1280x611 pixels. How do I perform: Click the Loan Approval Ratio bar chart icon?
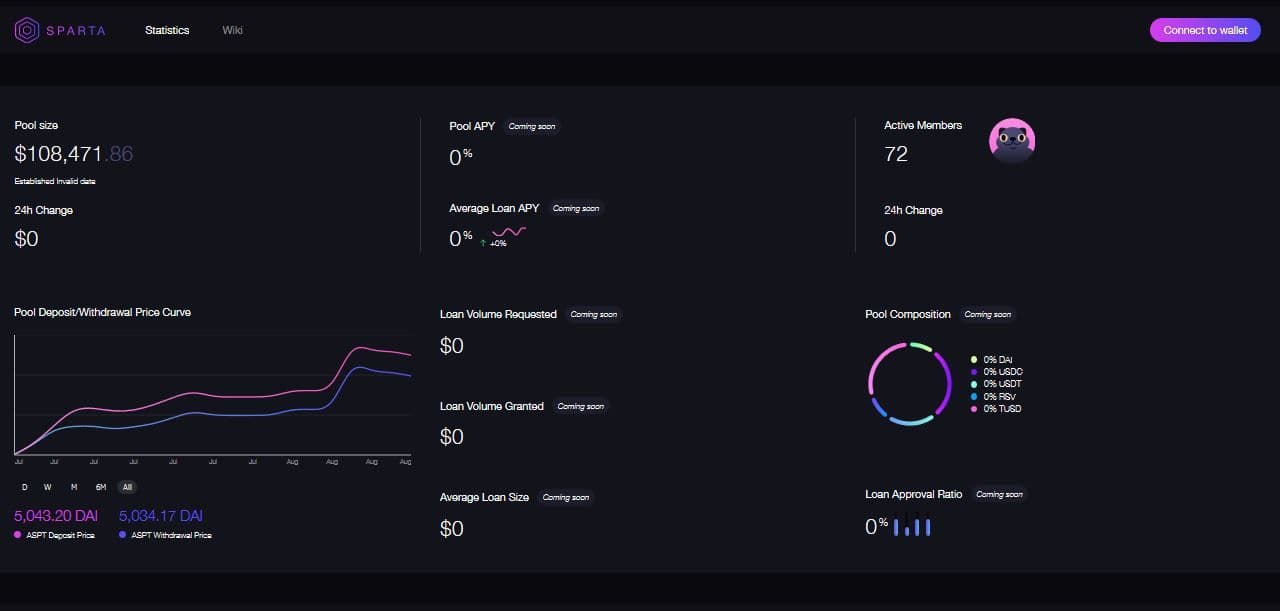click(x=912, y=525)
